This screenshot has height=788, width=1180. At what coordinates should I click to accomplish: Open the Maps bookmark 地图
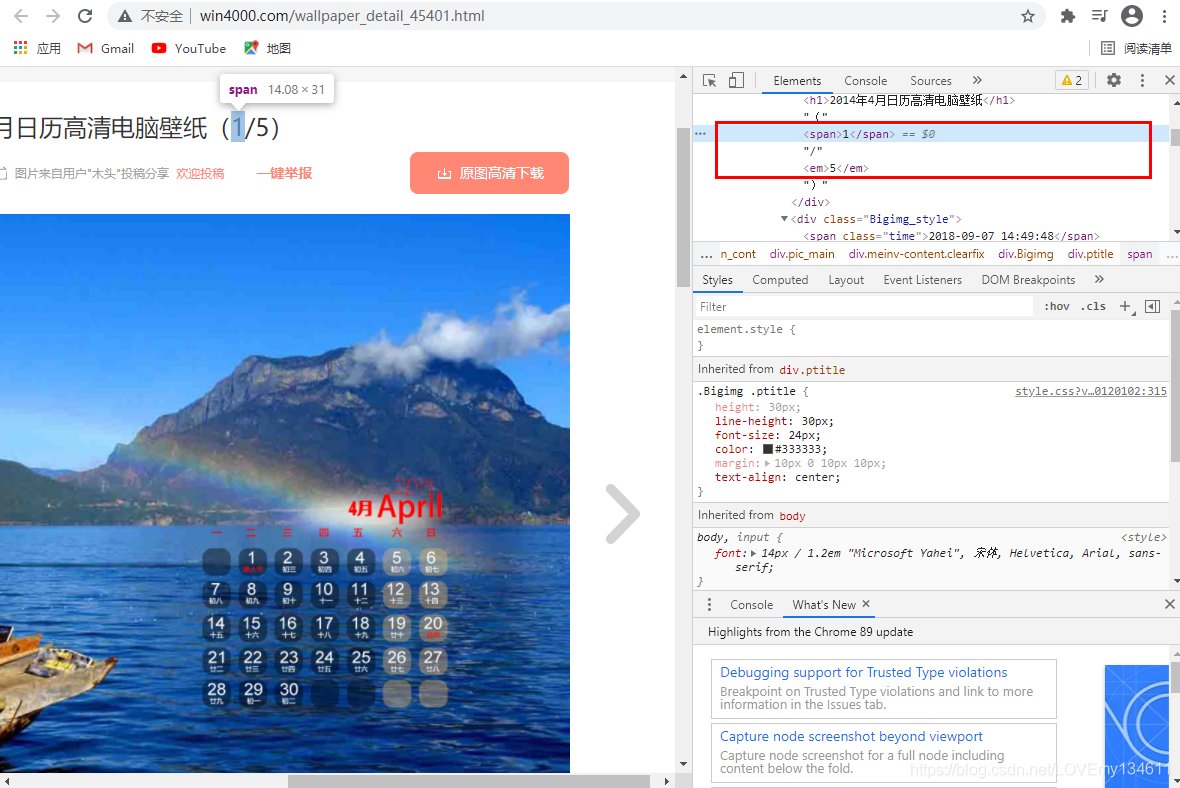coord(268,48)
